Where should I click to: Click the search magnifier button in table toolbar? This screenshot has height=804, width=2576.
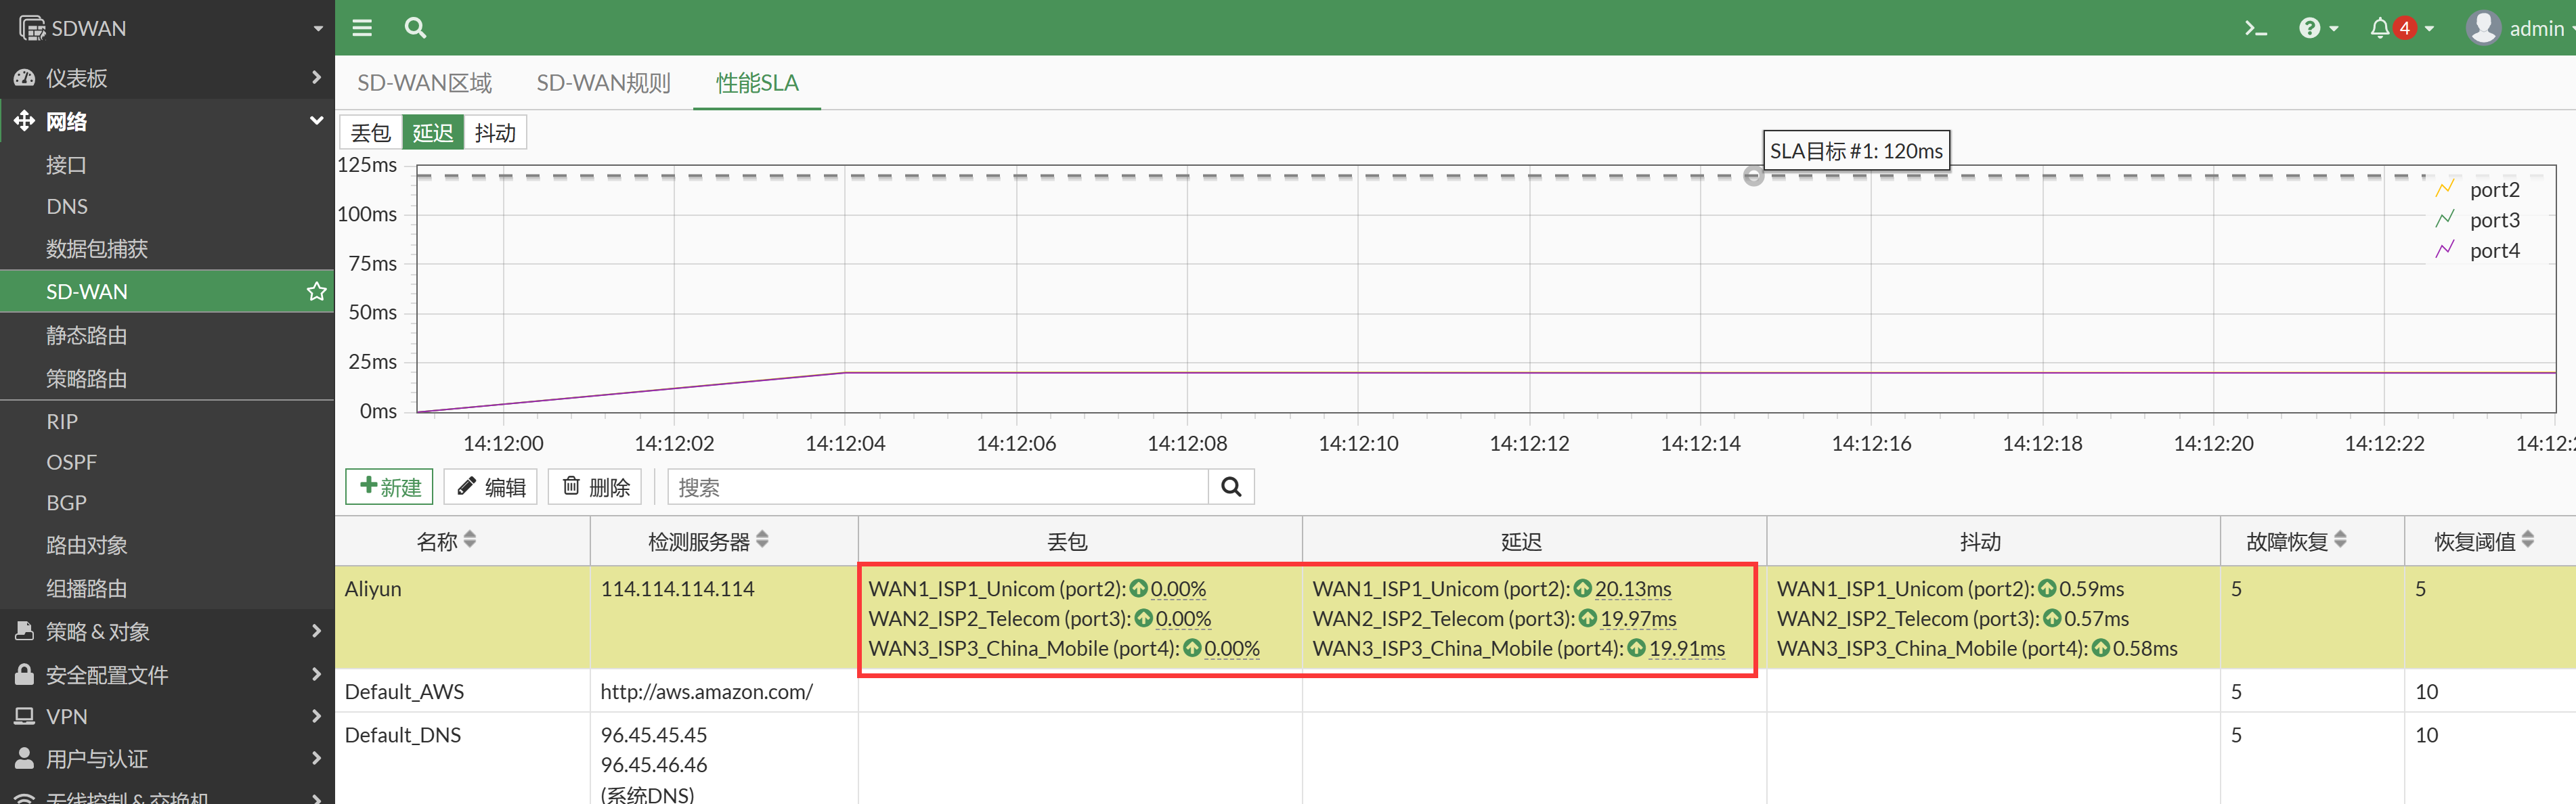[x=1231, y=487]
